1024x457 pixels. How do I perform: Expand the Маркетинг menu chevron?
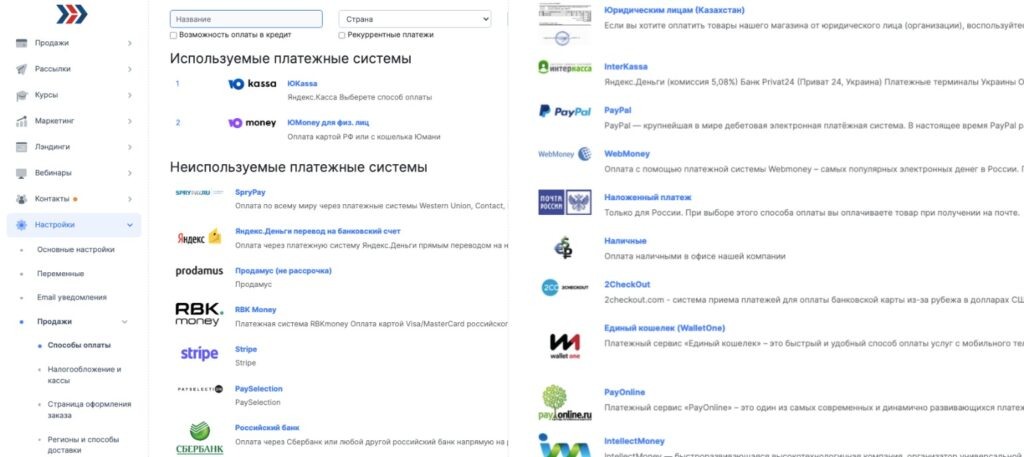click(129, 121)
